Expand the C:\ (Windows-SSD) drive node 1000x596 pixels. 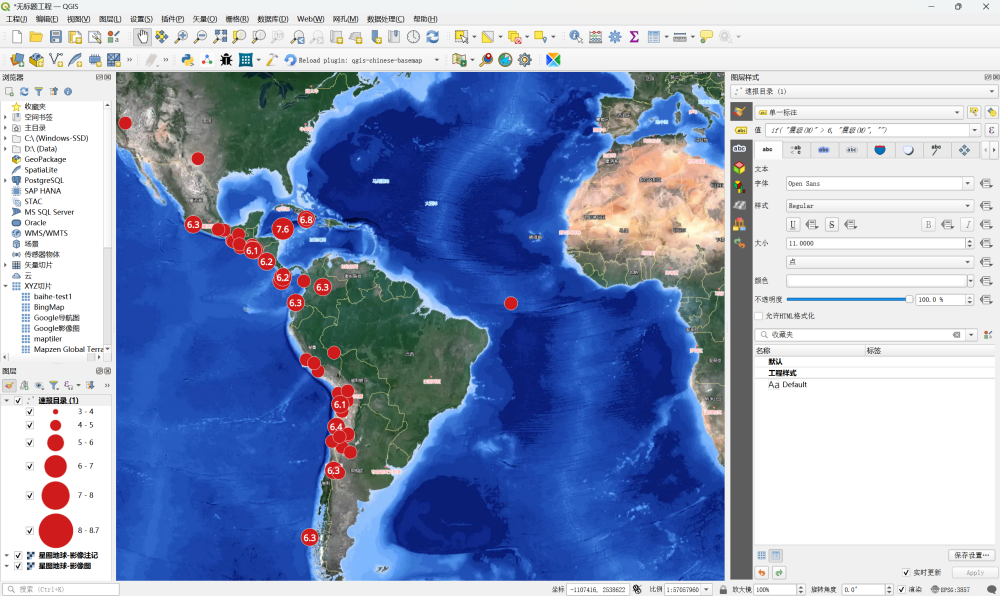pyautogui.click(x=6, y=138)
